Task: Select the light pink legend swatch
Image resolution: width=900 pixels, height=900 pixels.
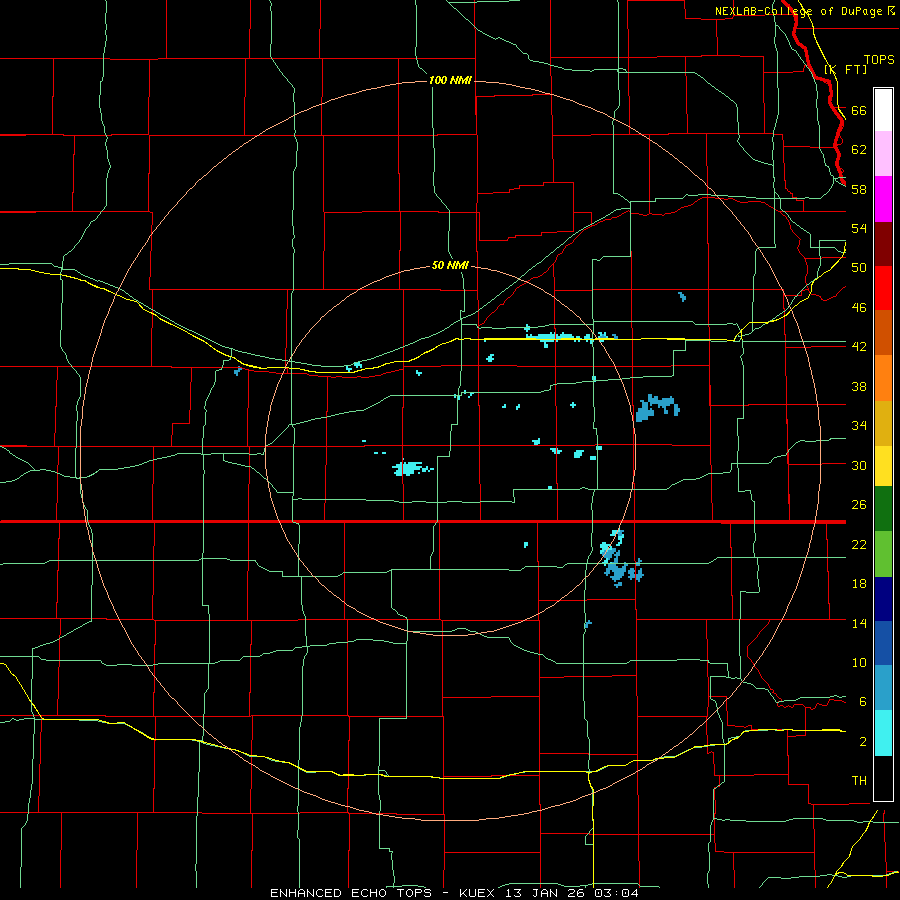Action: tap(883, 153)
